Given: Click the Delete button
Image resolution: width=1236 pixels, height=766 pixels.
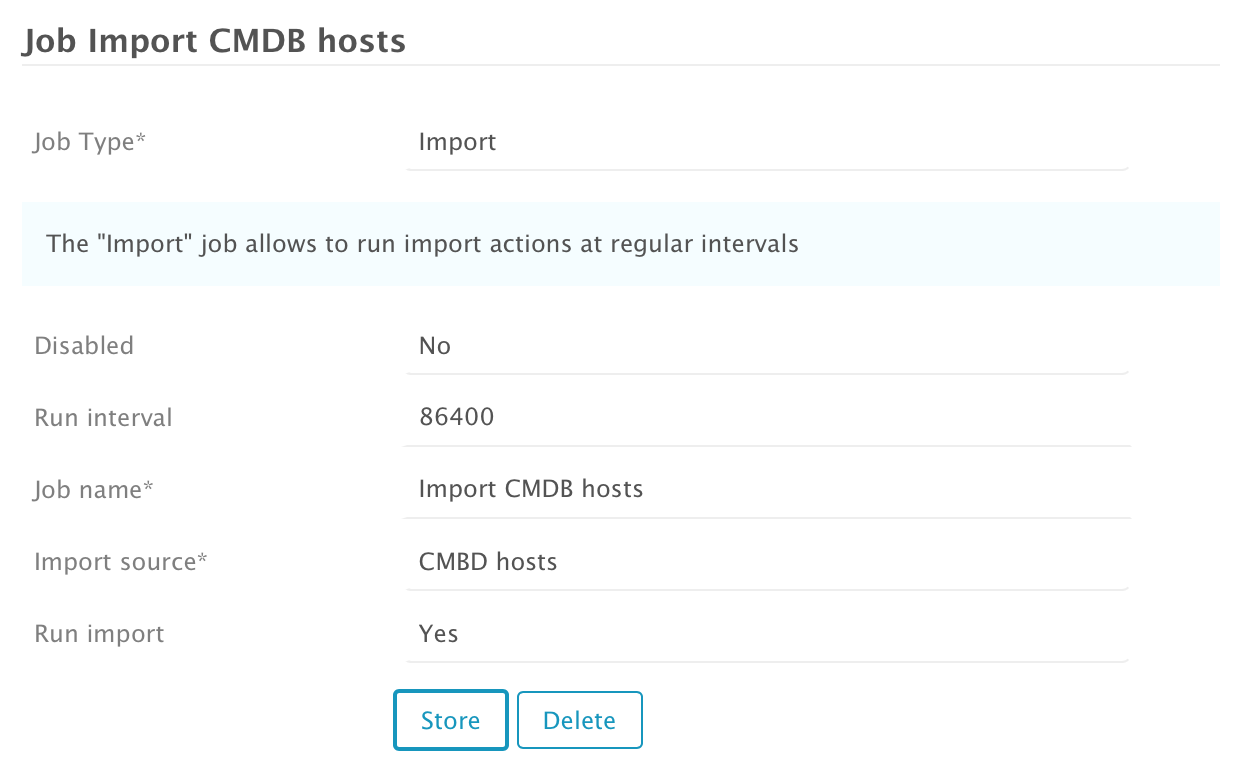Looking at the screenshot, I should pos(580,720).
